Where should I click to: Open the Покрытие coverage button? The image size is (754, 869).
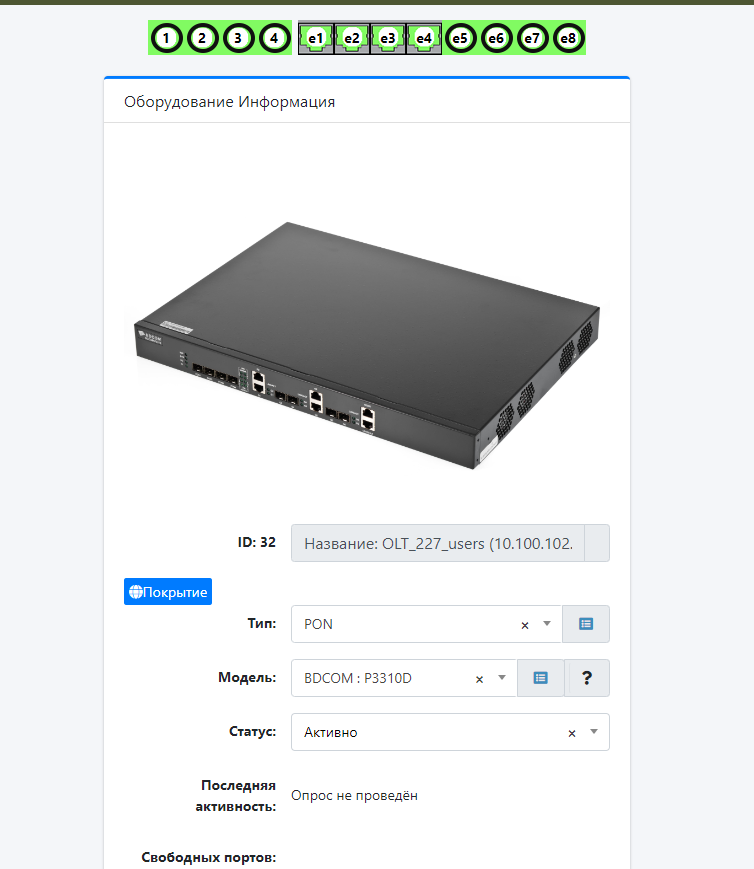coord(168,592)
